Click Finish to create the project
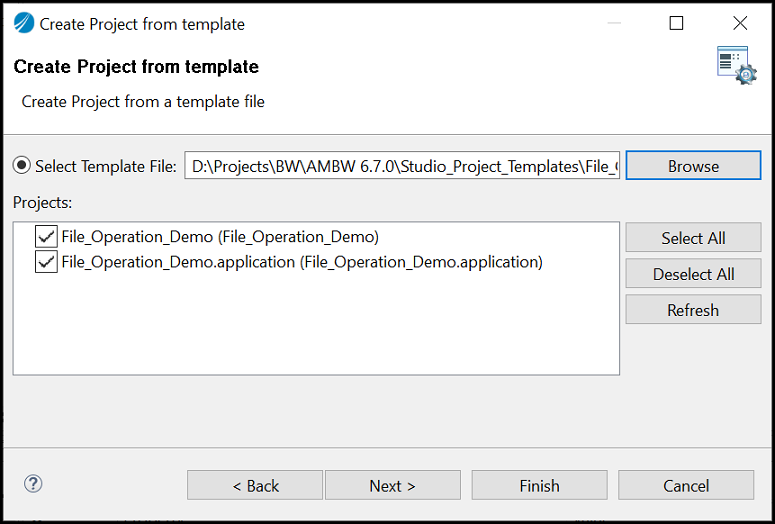Viewport: 775px width, 524px height. (x=539, y=485)
